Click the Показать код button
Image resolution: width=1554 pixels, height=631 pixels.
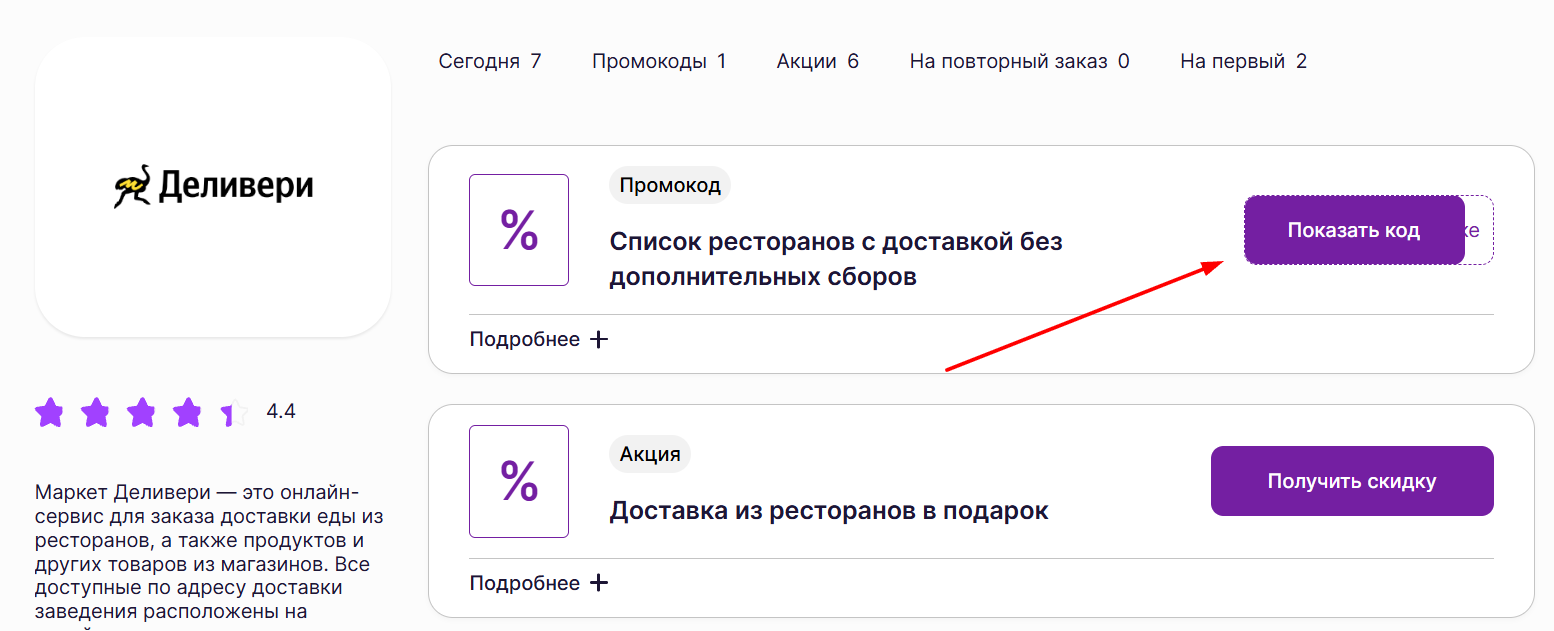(1354, 229)
